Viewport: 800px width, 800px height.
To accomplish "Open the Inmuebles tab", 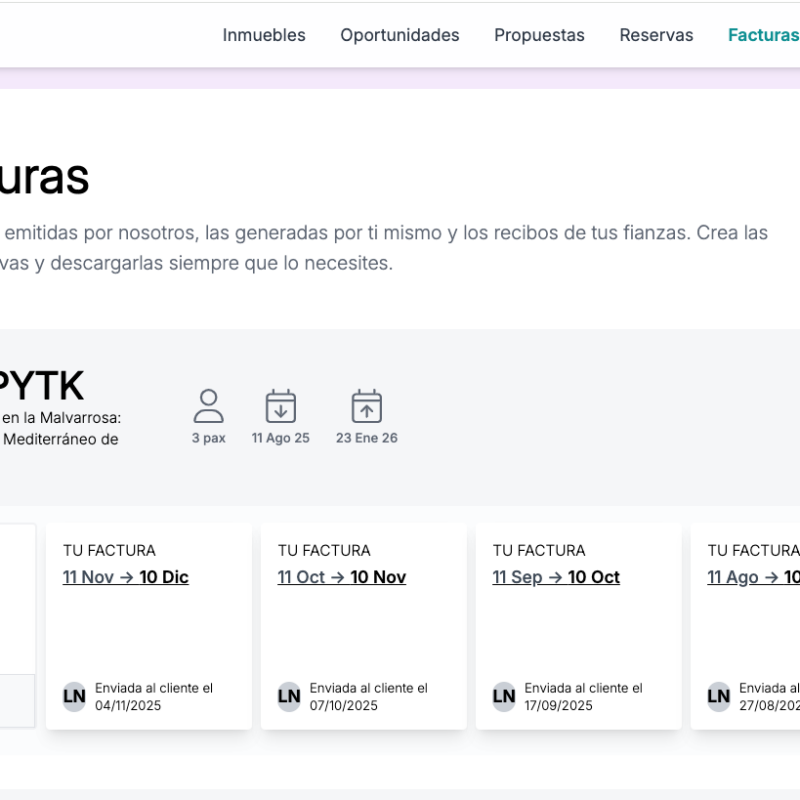I will coord(264,35).
